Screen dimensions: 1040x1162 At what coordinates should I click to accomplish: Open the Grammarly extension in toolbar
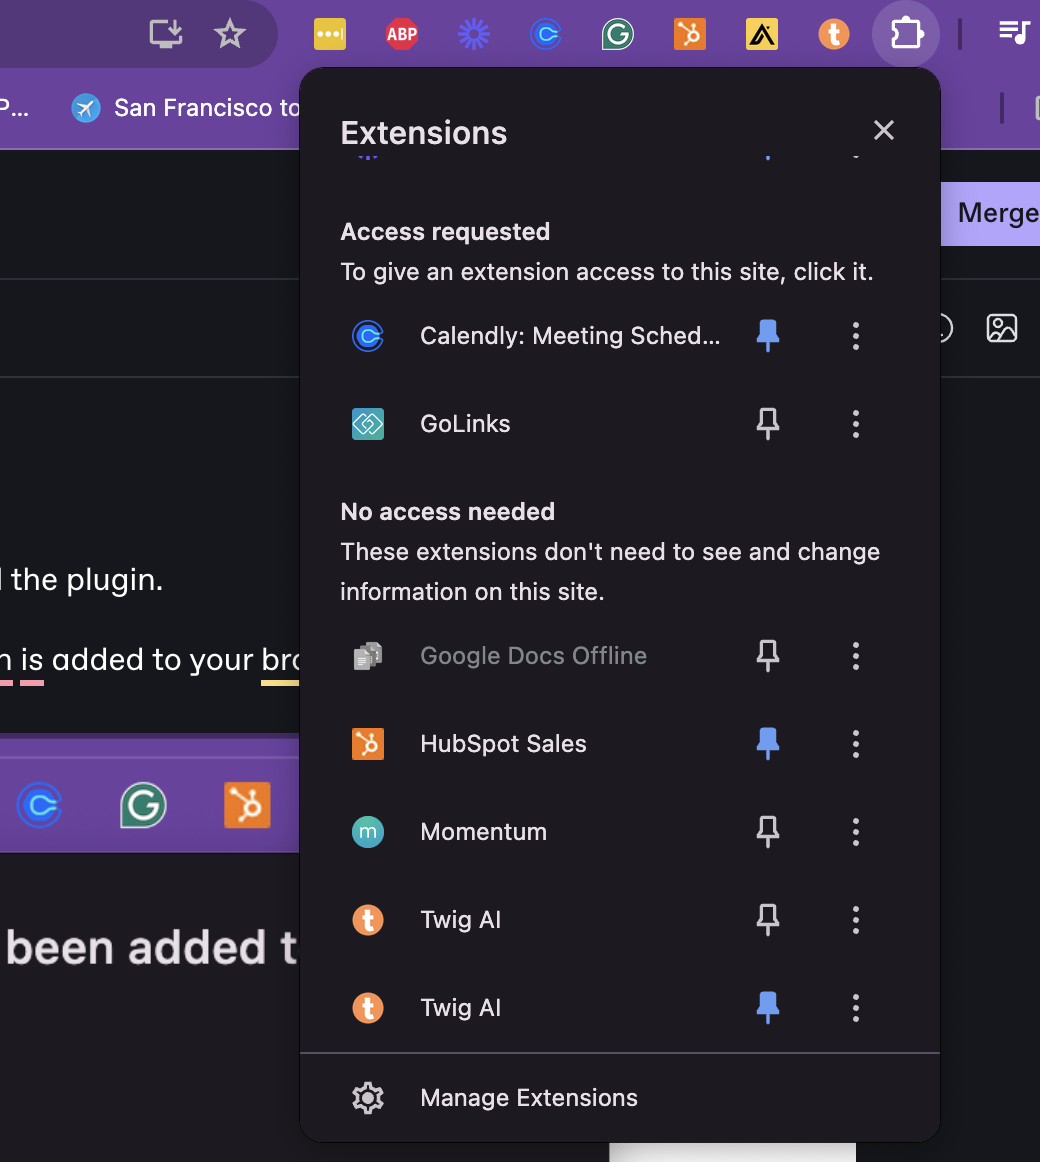coord(618,35)
